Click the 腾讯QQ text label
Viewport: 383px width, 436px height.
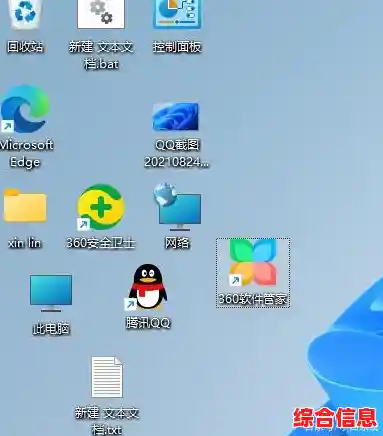coord(148,323)
